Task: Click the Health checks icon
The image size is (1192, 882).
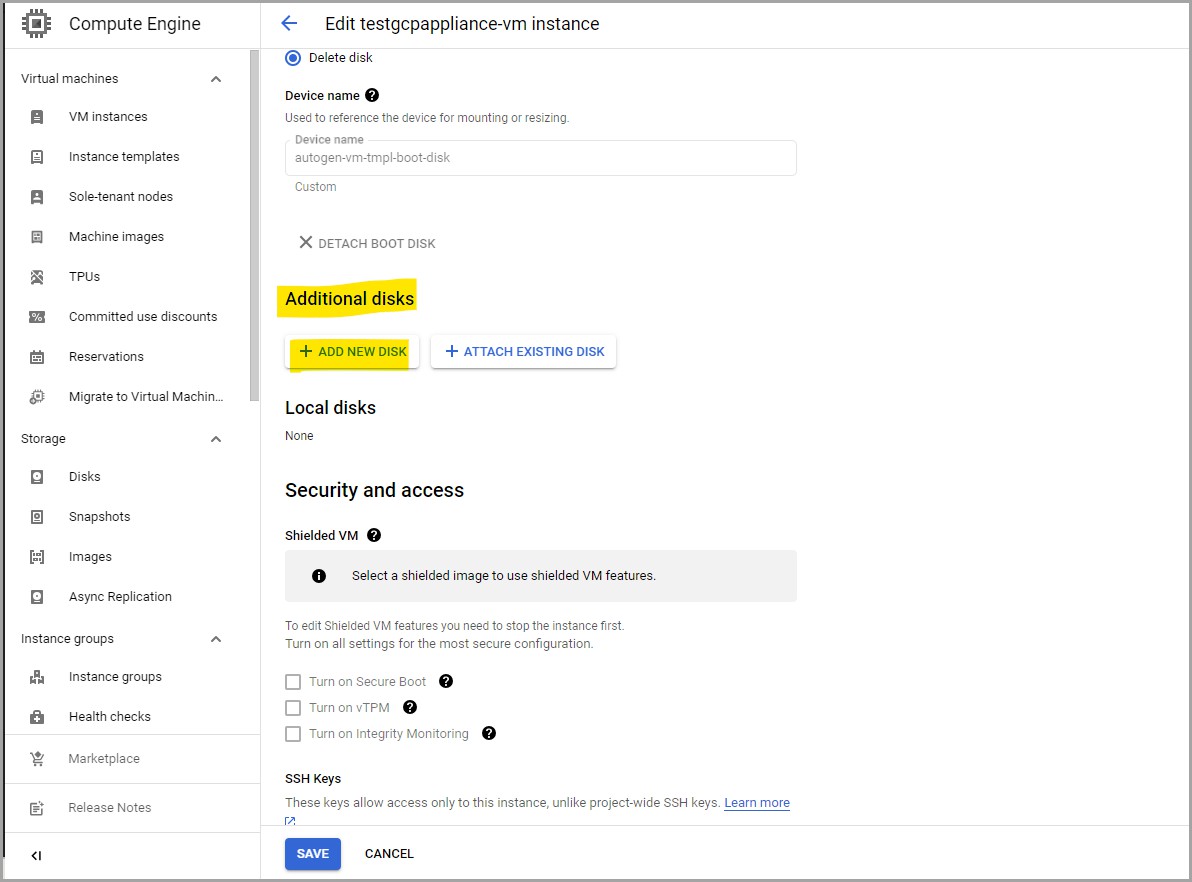Action: (x=36, y=717)
